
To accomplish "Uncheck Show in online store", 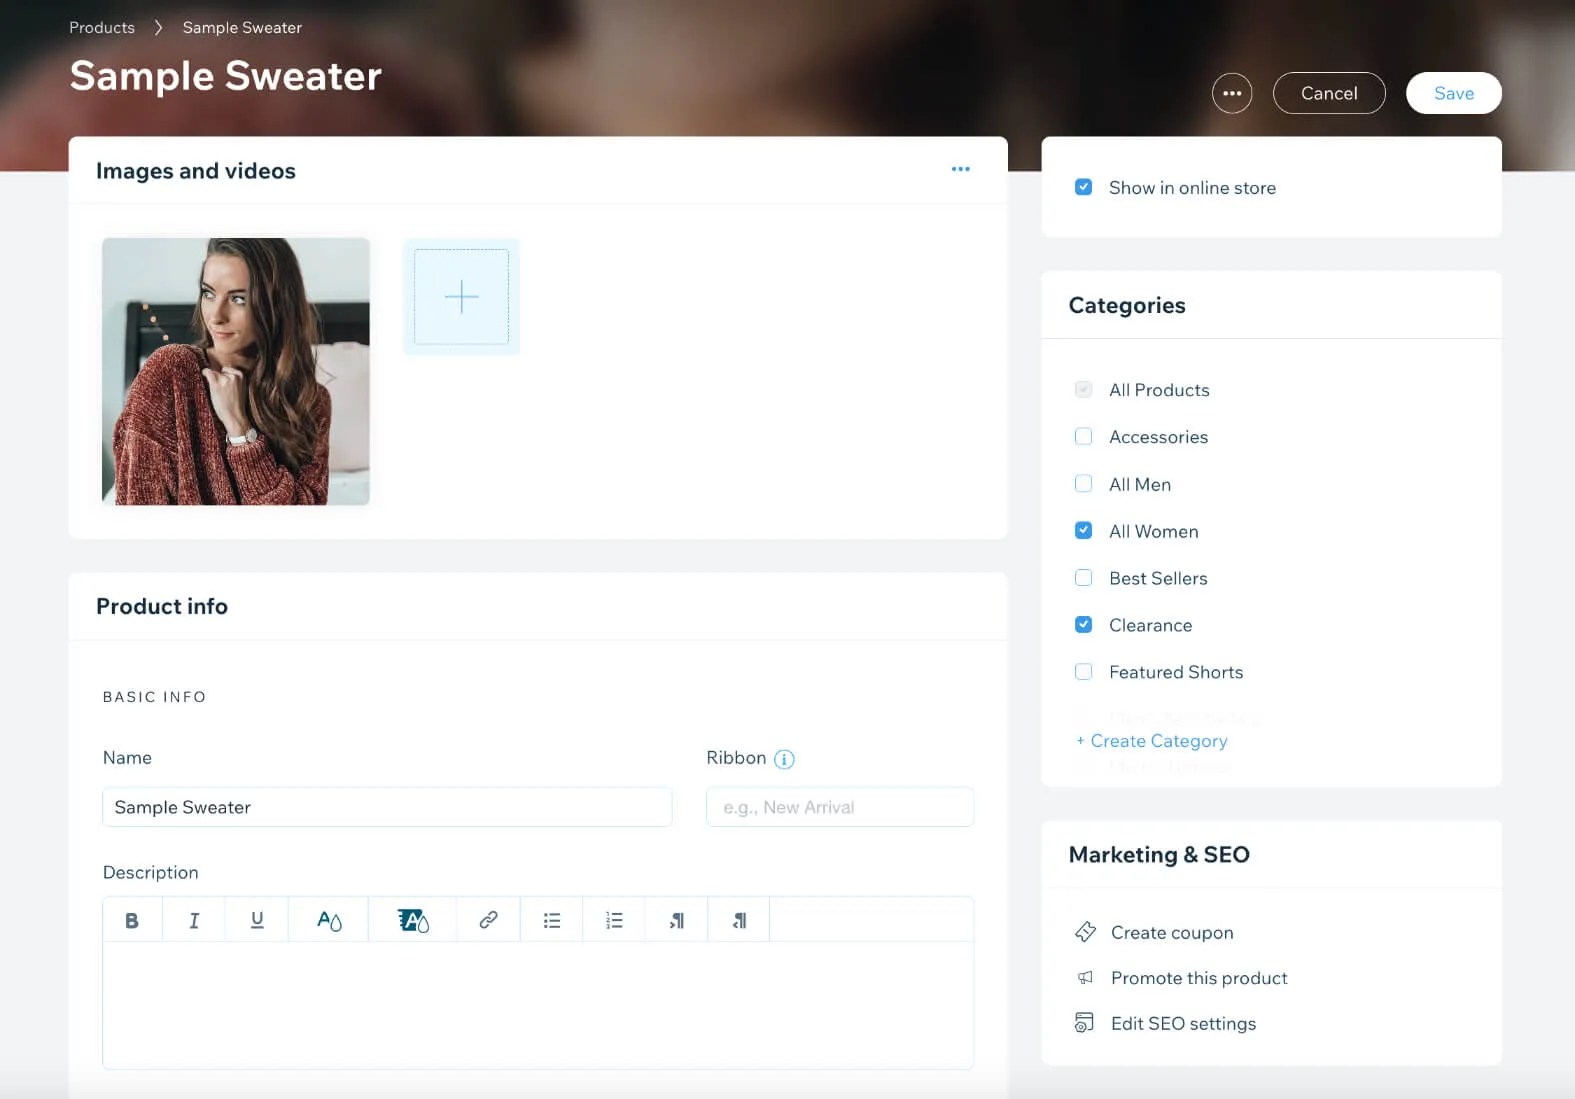I will (x=1083, y=187).
